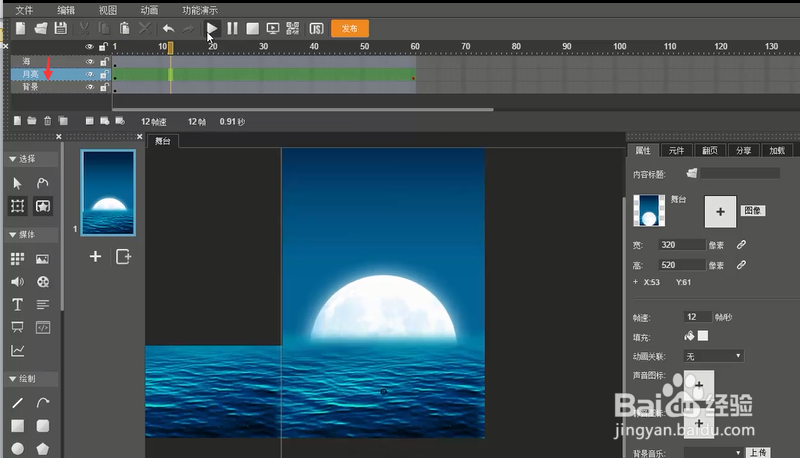Add a new page with plus
The width and height of the screenshot is (800, 458).
[x=95, y=257]
